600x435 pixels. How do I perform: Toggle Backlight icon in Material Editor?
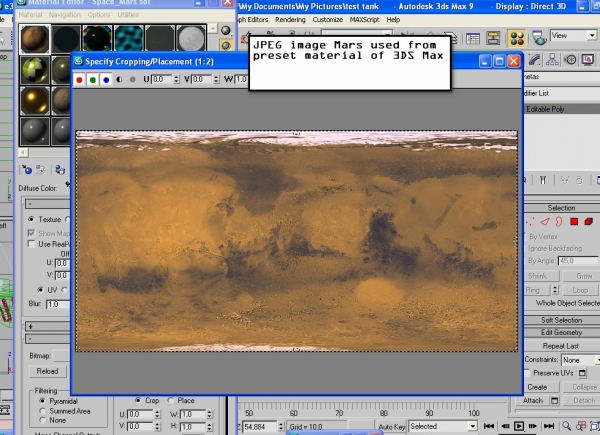(x=226, y=46)
